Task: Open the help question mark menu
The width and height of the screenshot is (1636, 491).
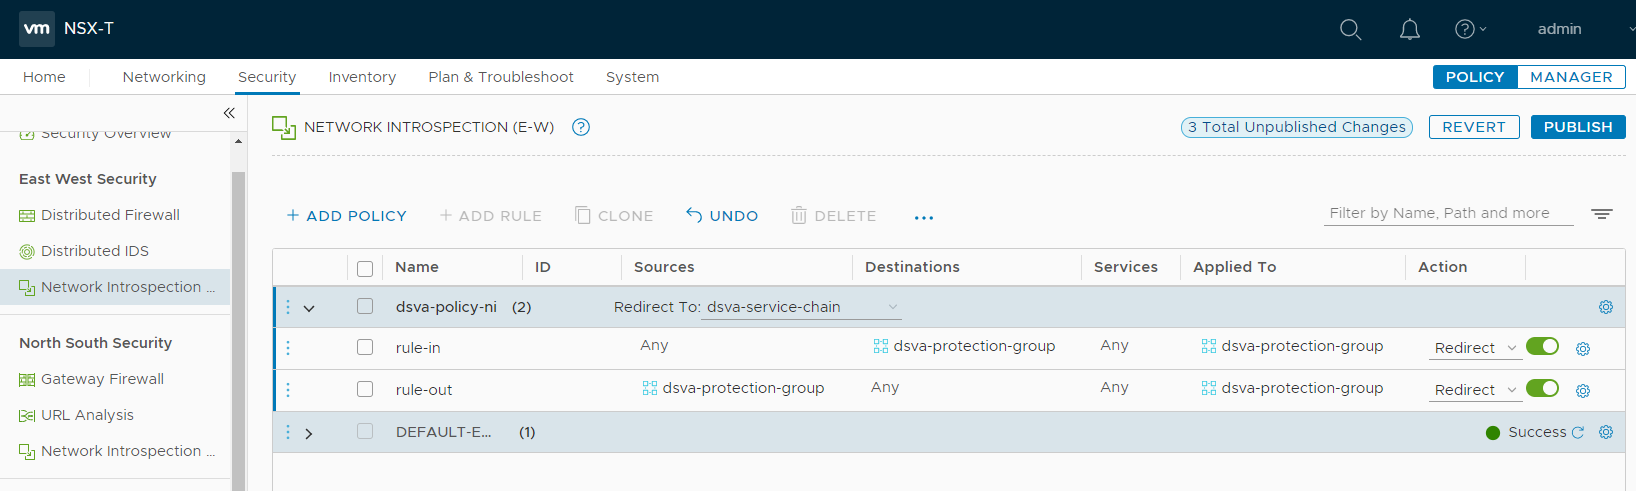Action: 1469,30
